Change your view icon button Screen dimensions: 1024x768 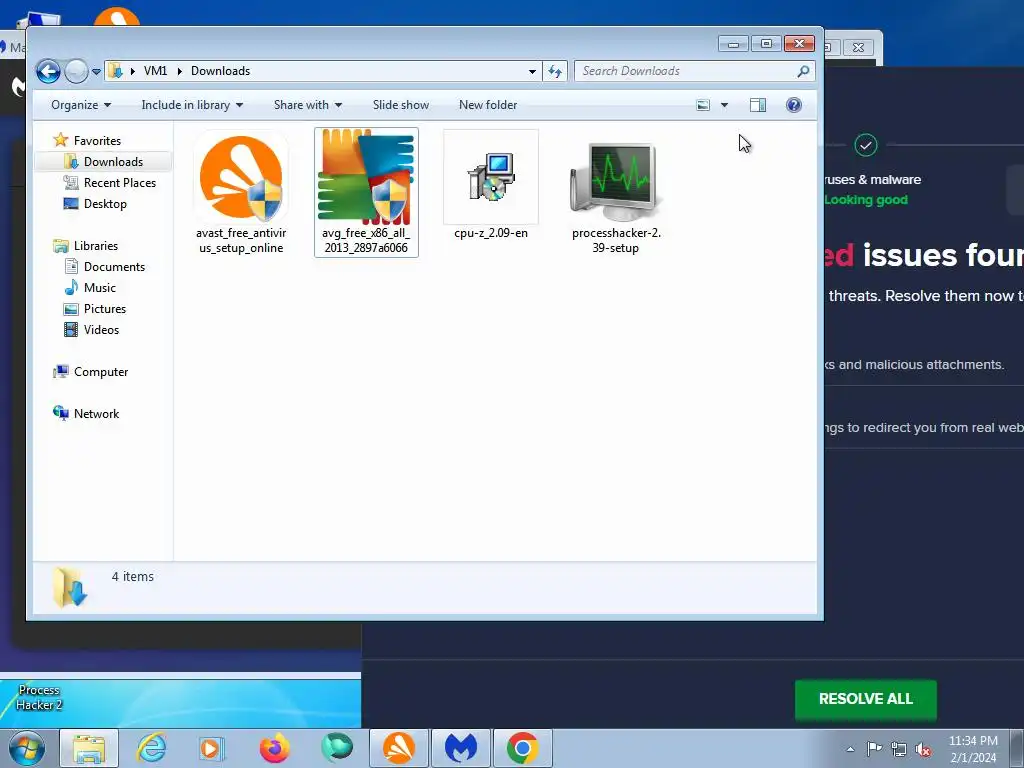click(703, 105)
